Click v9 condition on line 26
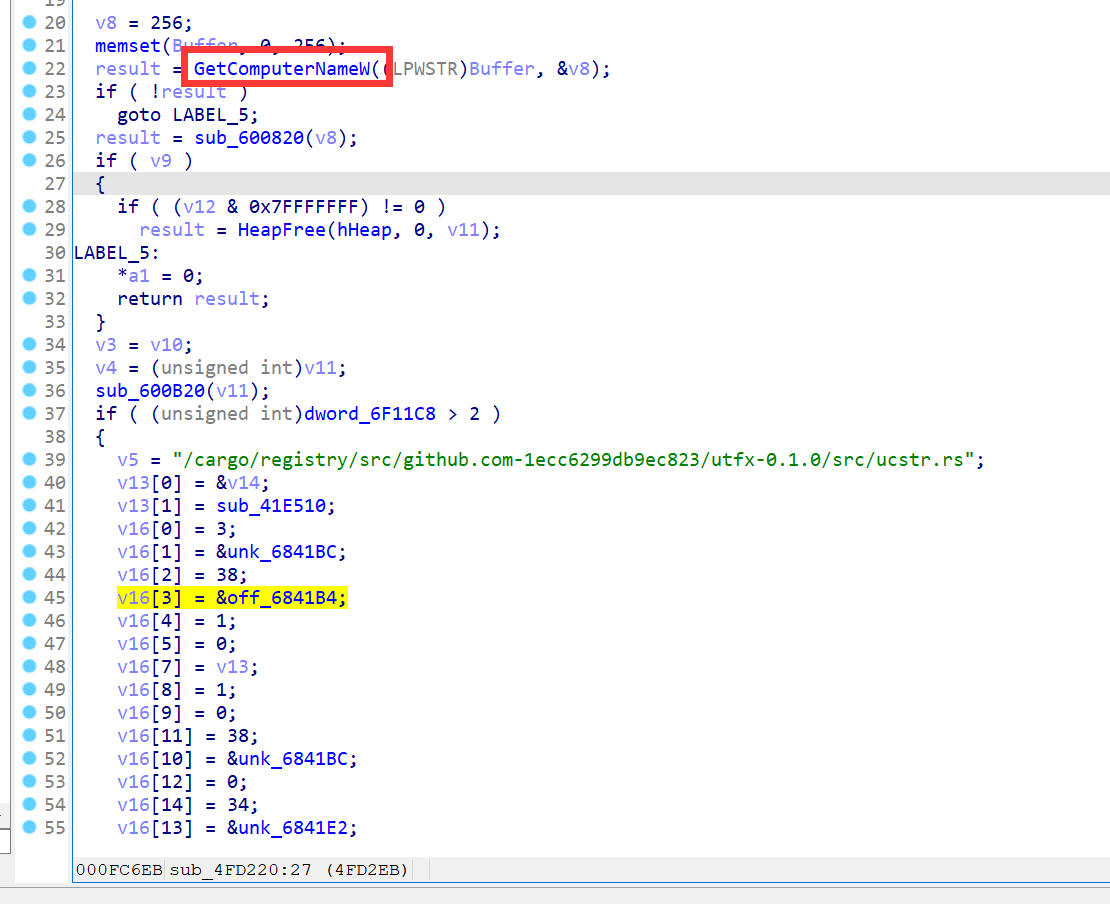The height and width of the screenshot is (904, 1110). pyautogui.click(x=161, y=161)
